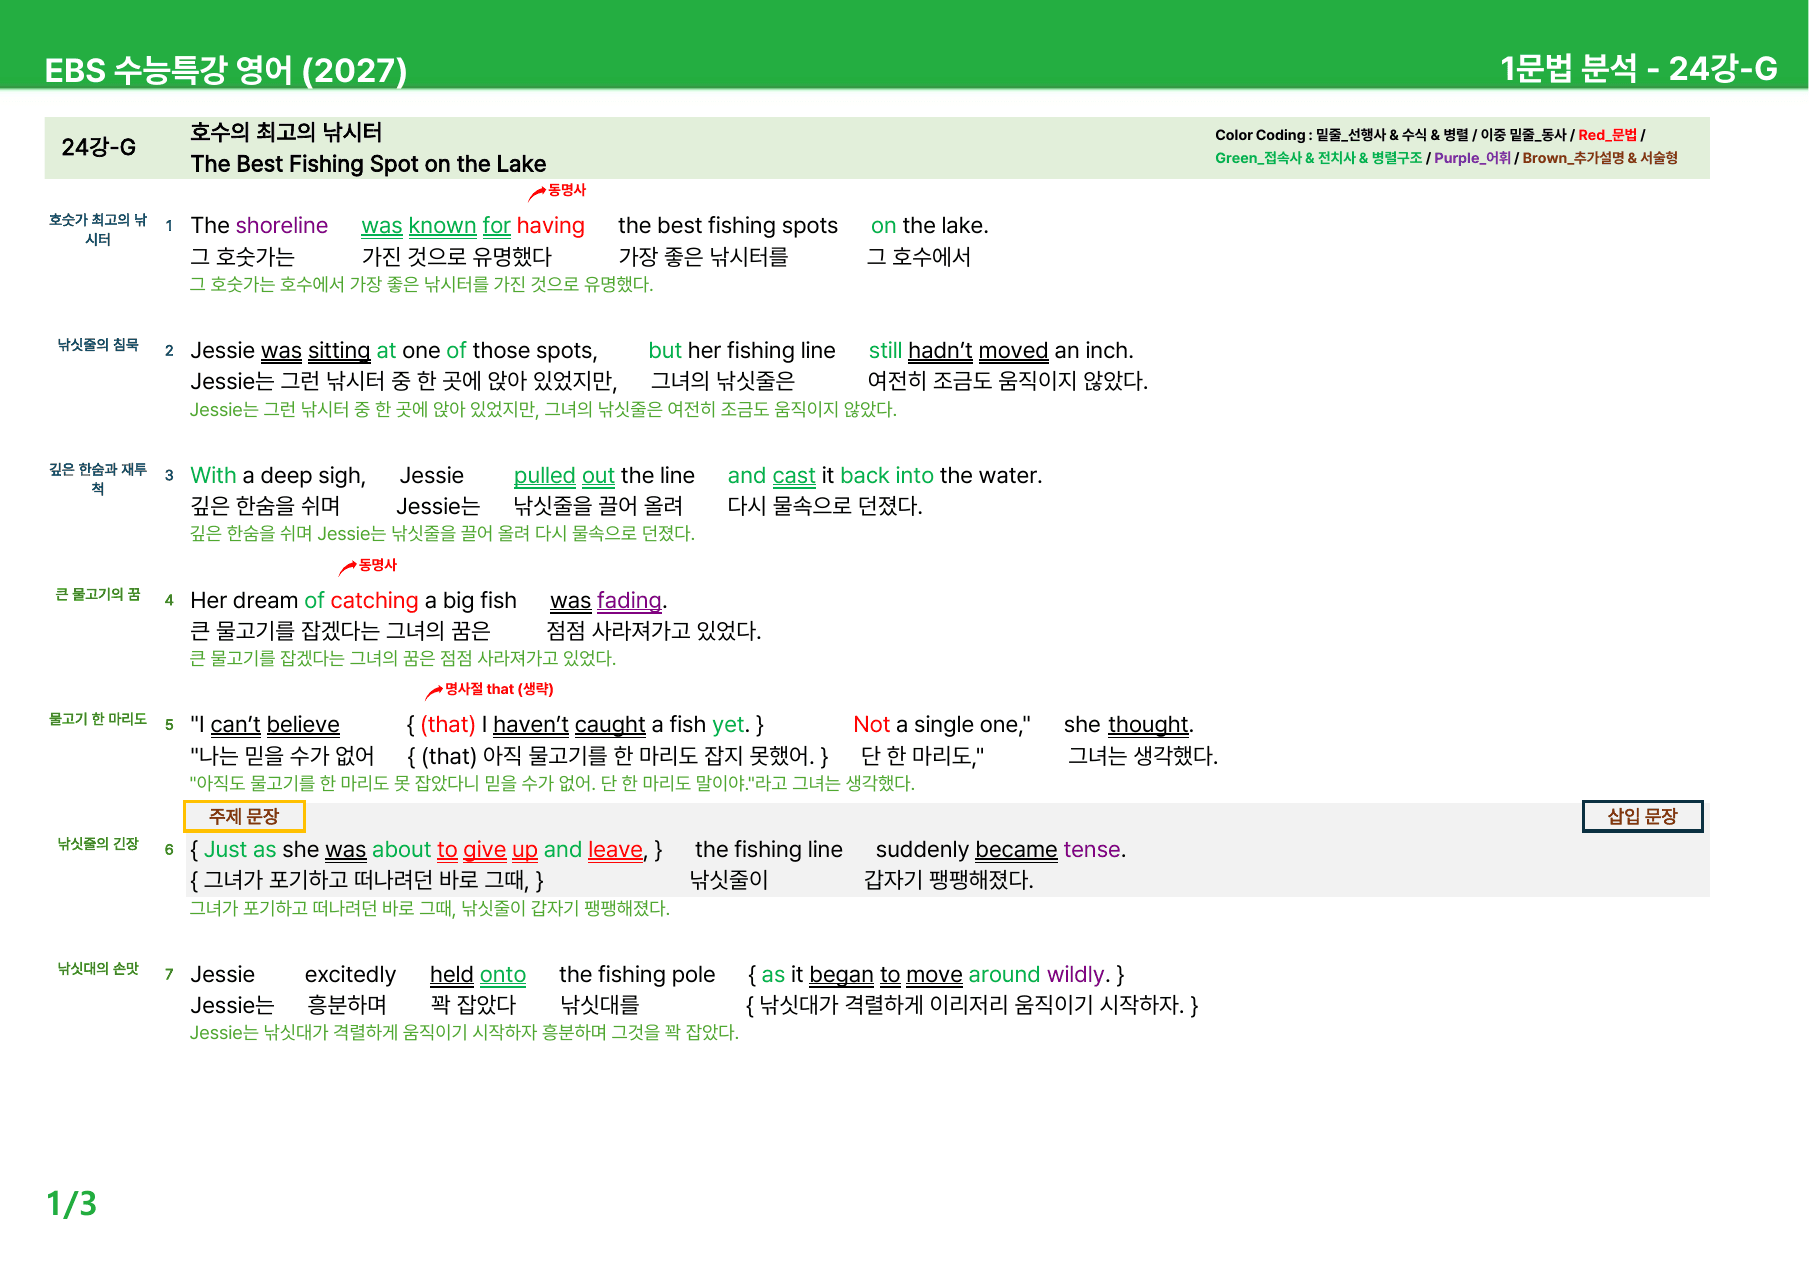This screenshot has height=1279, width=1809.
Task: Click the 'Color Coding' legend first line
Action: [1430, 135]
